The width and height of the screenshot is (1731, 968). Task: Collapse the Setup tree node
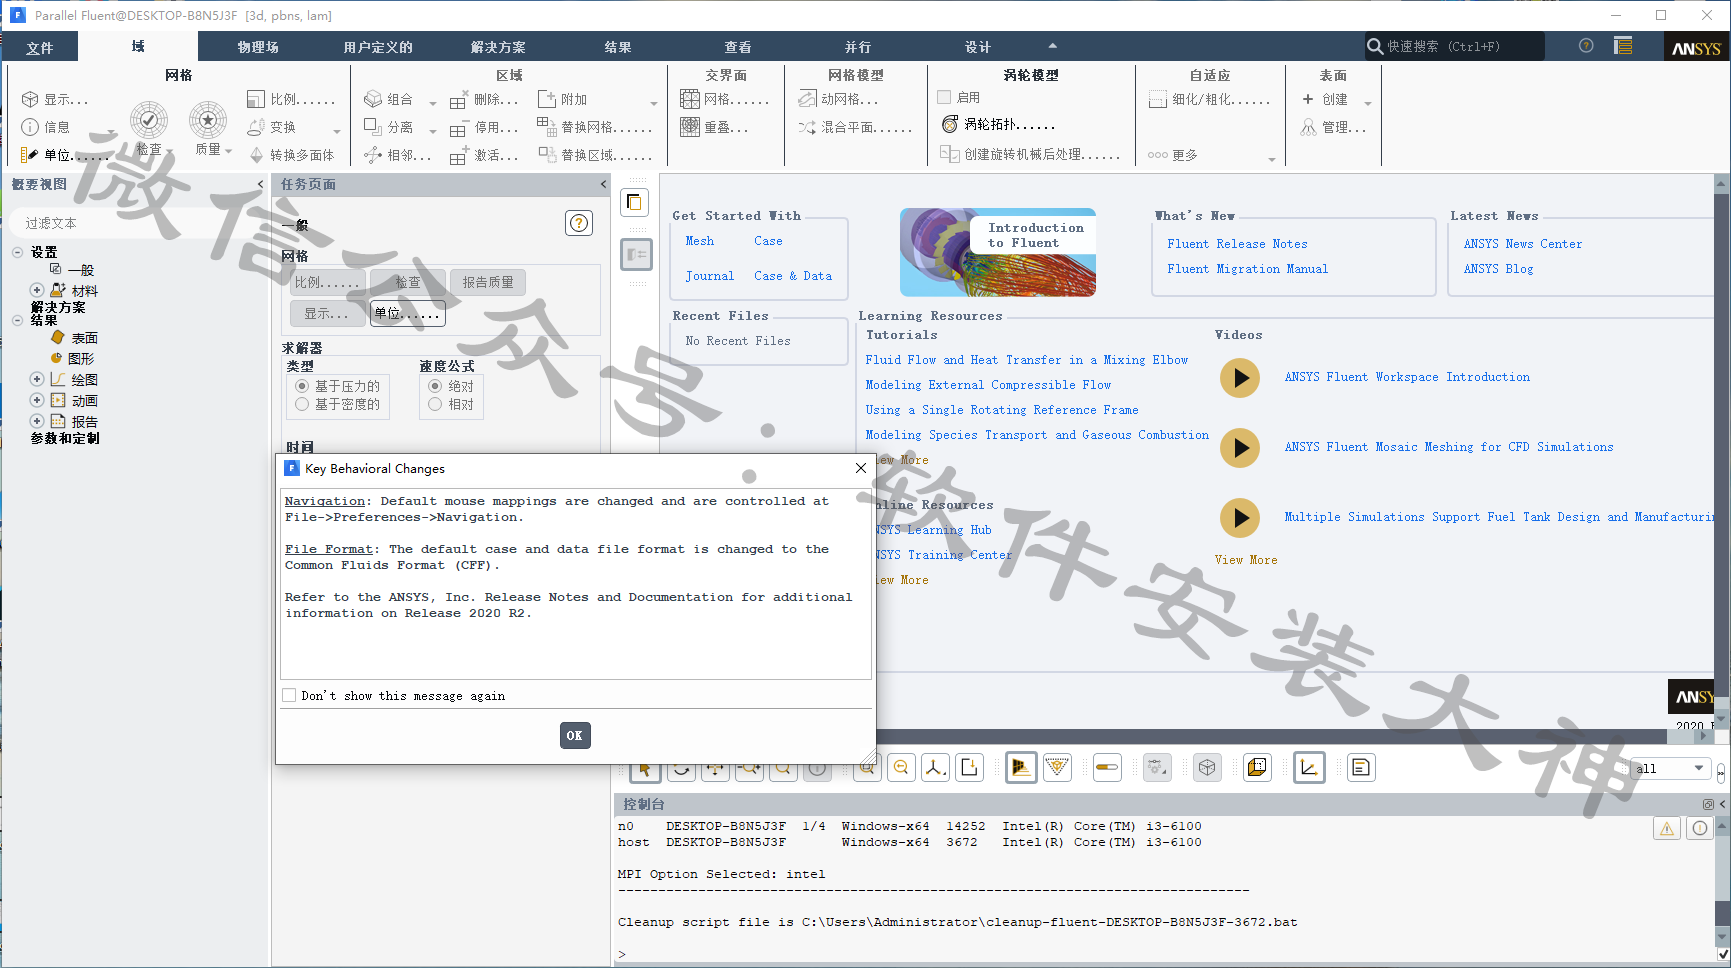coord(17,252)
